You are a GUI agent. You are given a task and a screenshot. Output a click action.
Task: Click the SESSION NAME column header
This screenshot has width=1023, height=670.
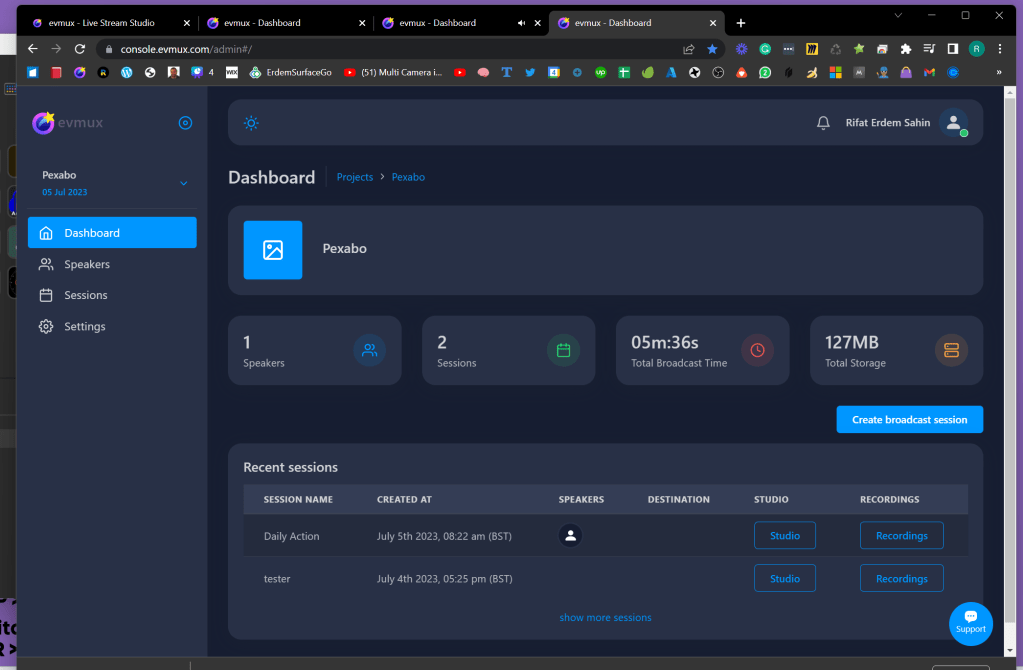tap(298, 500)
